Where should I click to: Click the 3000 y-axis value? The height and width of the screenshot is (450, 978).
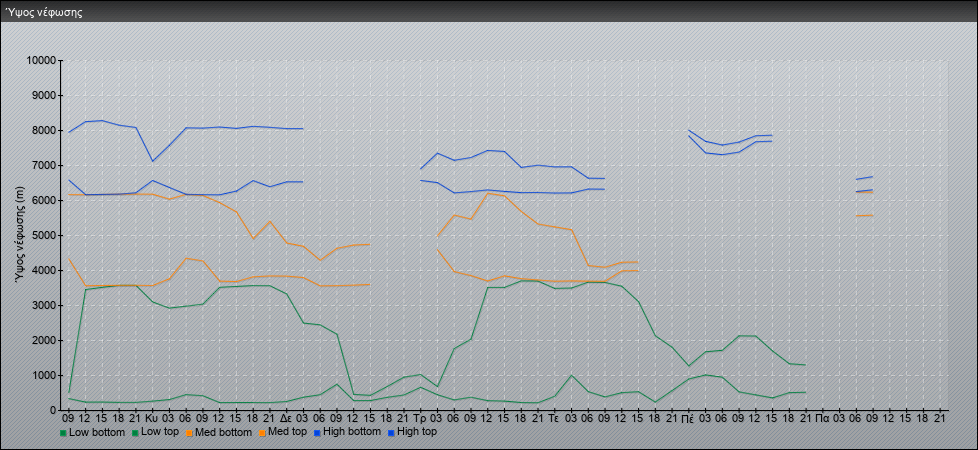(44, 305)
